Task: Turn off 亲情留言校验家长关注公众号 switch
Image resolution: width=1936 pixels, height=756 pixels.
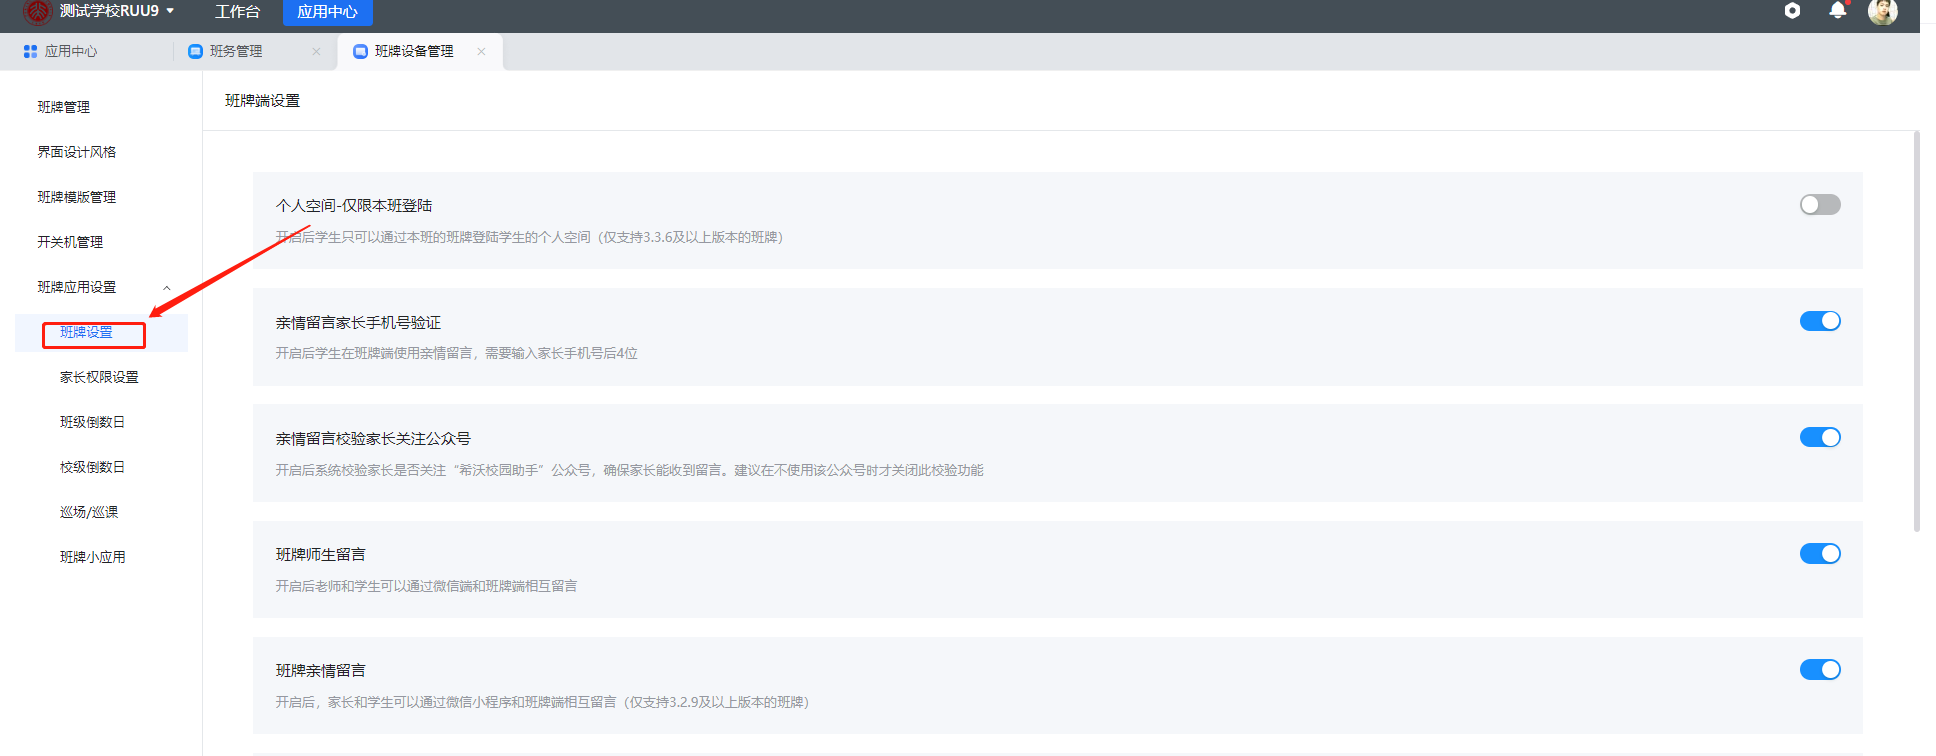Action: click(x=1820, y=437)
